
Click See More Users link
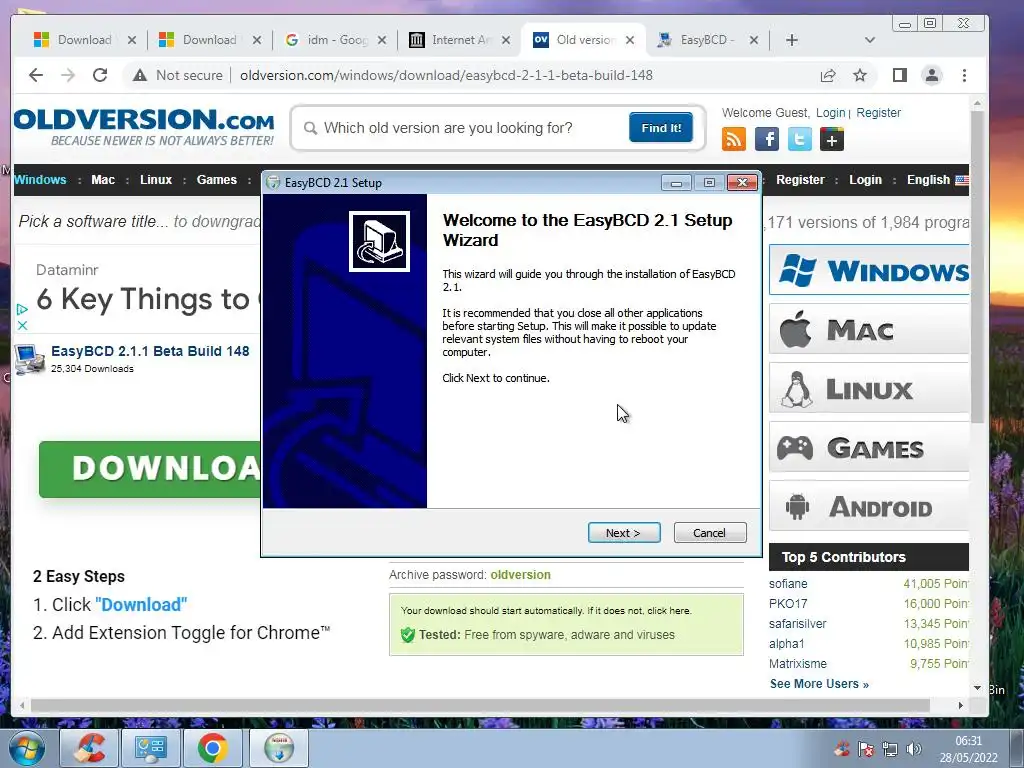coord(819,684)
